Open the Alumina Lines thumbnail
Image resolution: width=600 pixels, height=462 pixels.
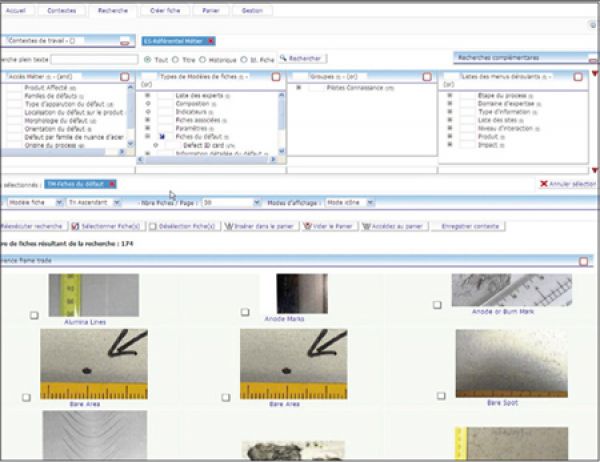click(x=94, y=295)
